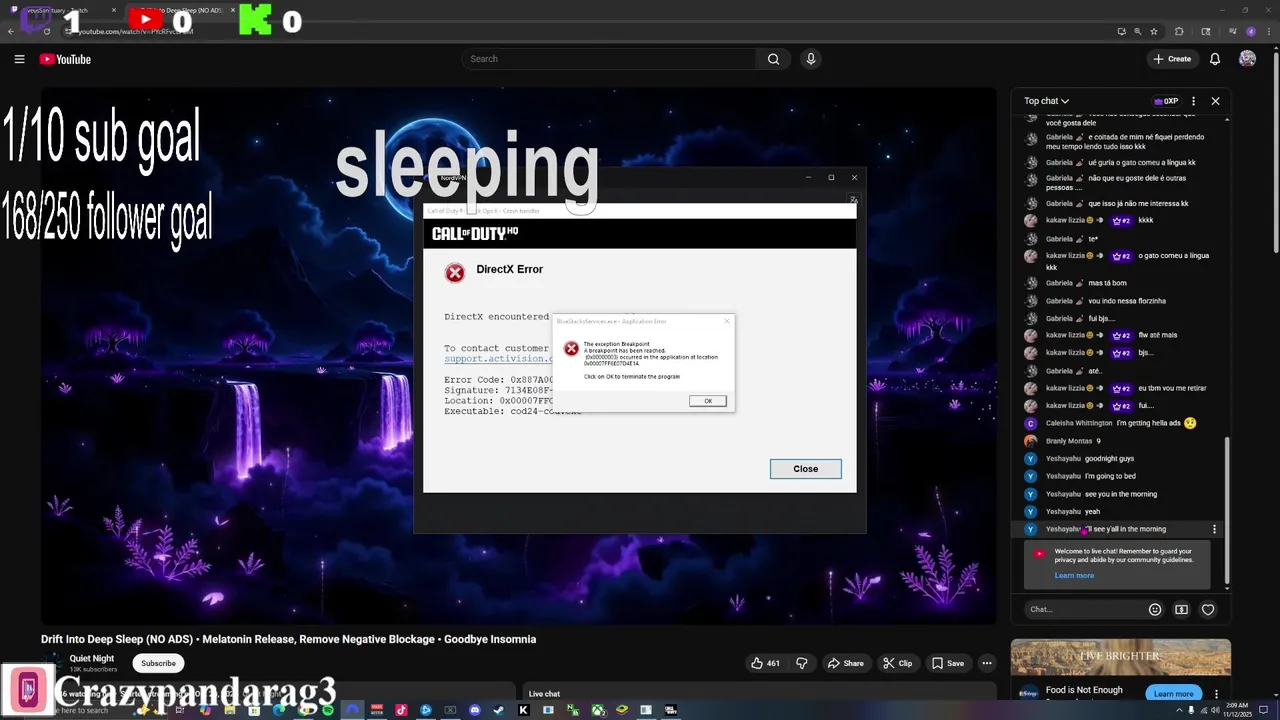Click the YouTube search magnifier button

coord(773,59)
